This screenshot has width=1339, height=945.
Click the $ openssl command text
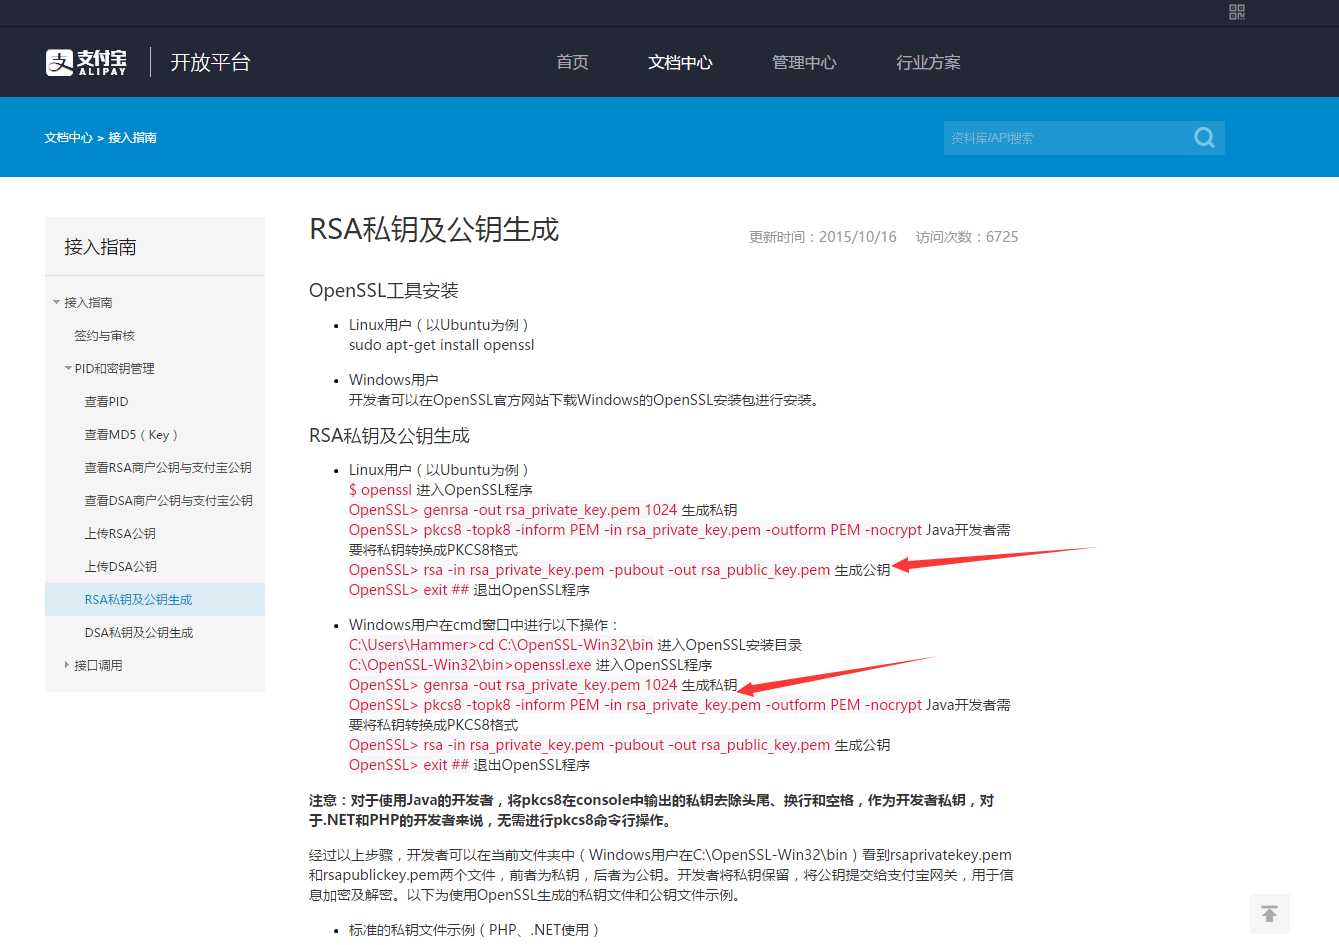click(x=380, y=490)
